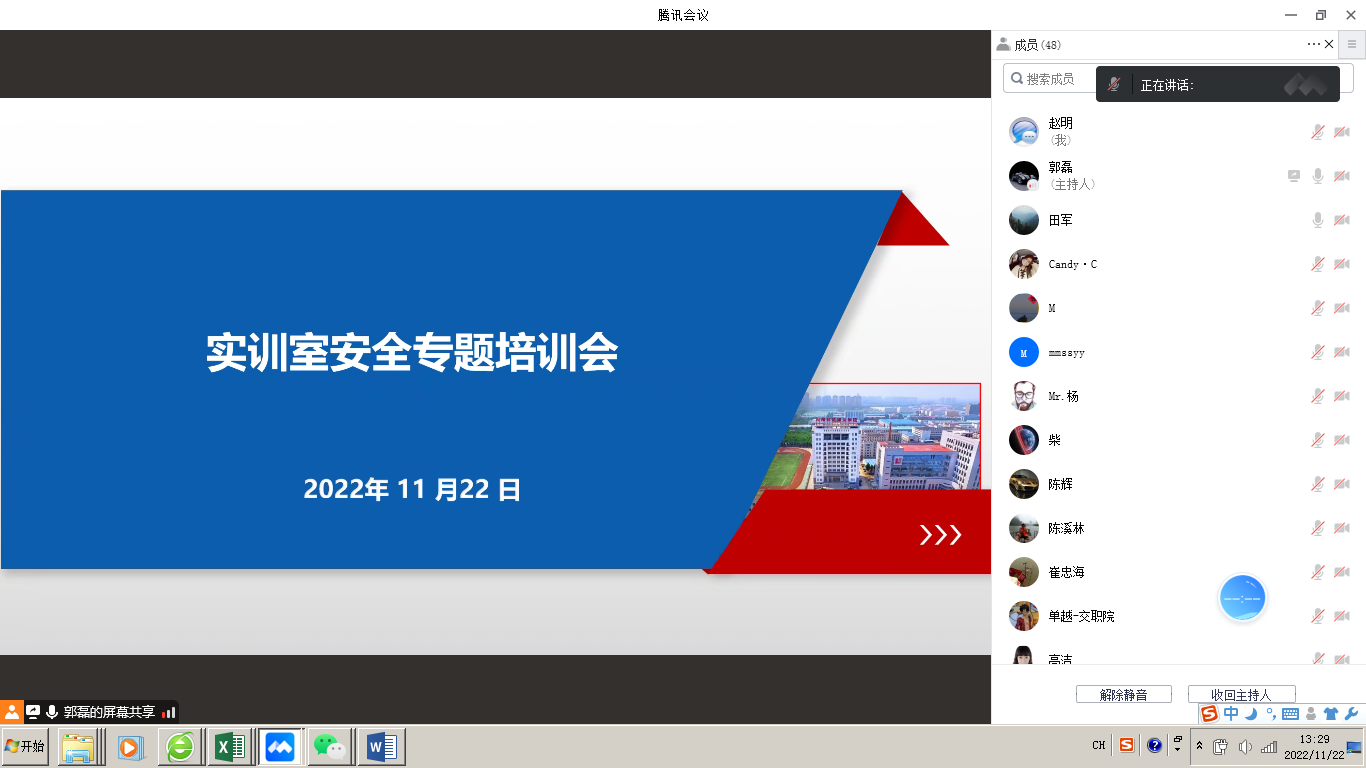
Task: Expand hidden system tray icons arrow
Action: click(1200, 746)
